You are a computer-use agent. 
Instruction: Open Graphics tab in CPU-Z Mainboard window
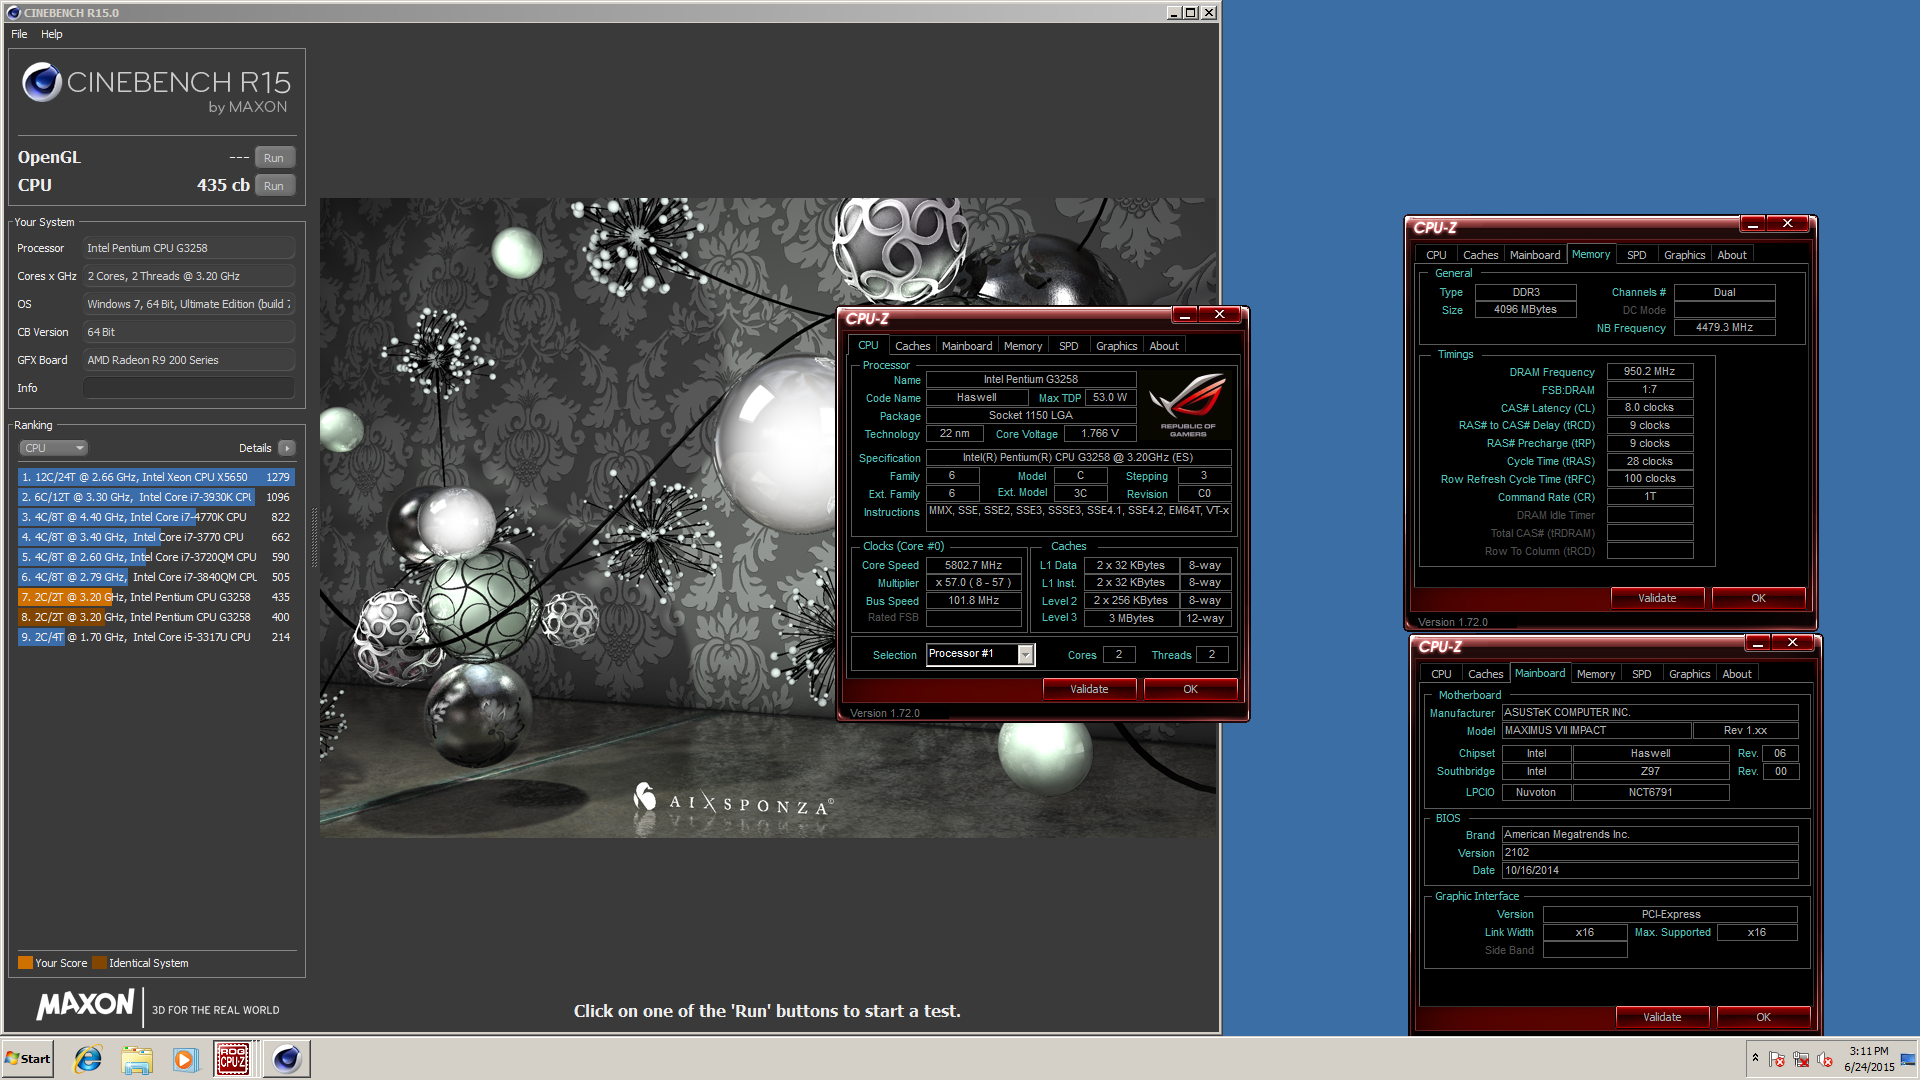tap(1689, 674)
